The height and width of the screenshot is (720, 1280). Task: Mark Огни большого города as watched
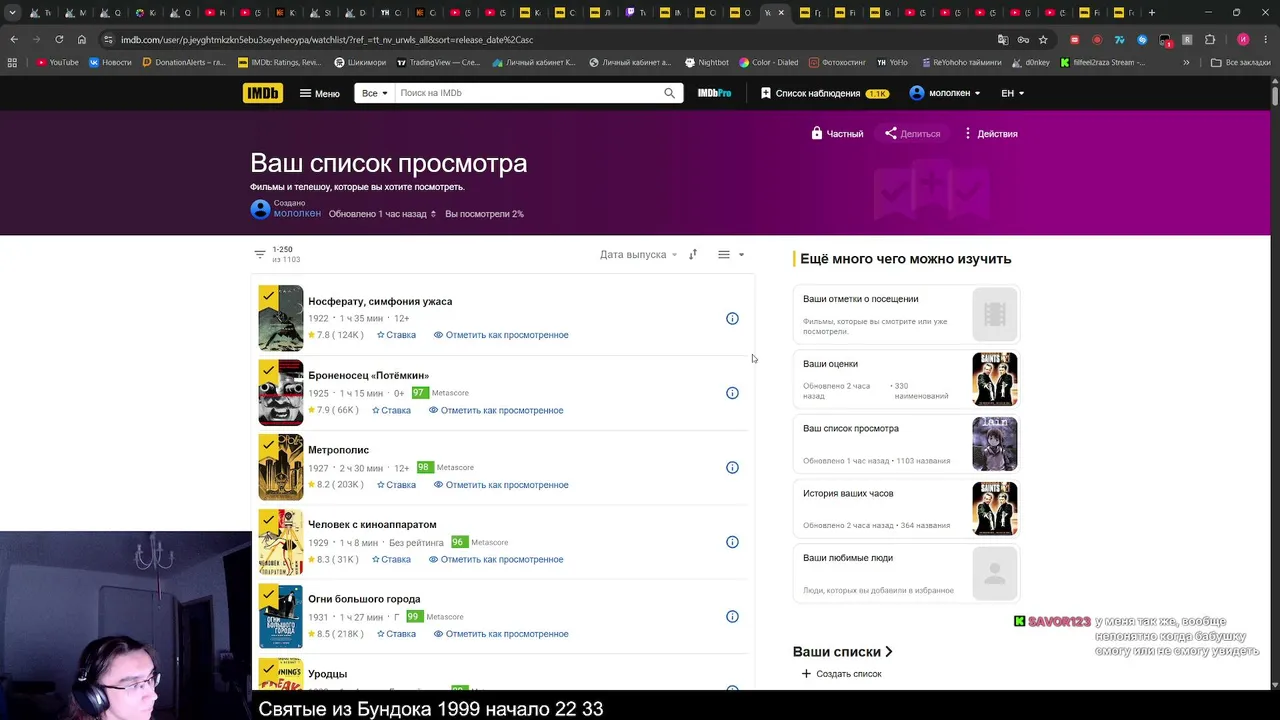(x=501, y=634)
